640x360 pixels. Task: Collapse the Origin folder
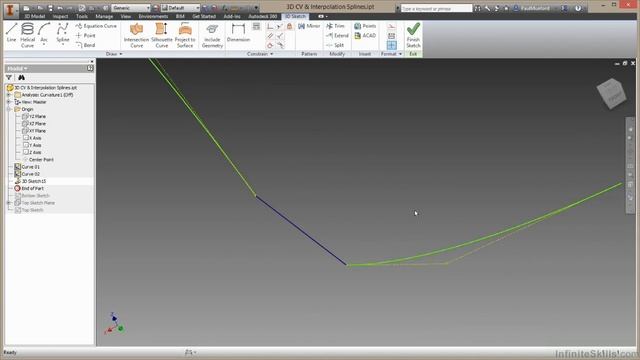point(9,109)
